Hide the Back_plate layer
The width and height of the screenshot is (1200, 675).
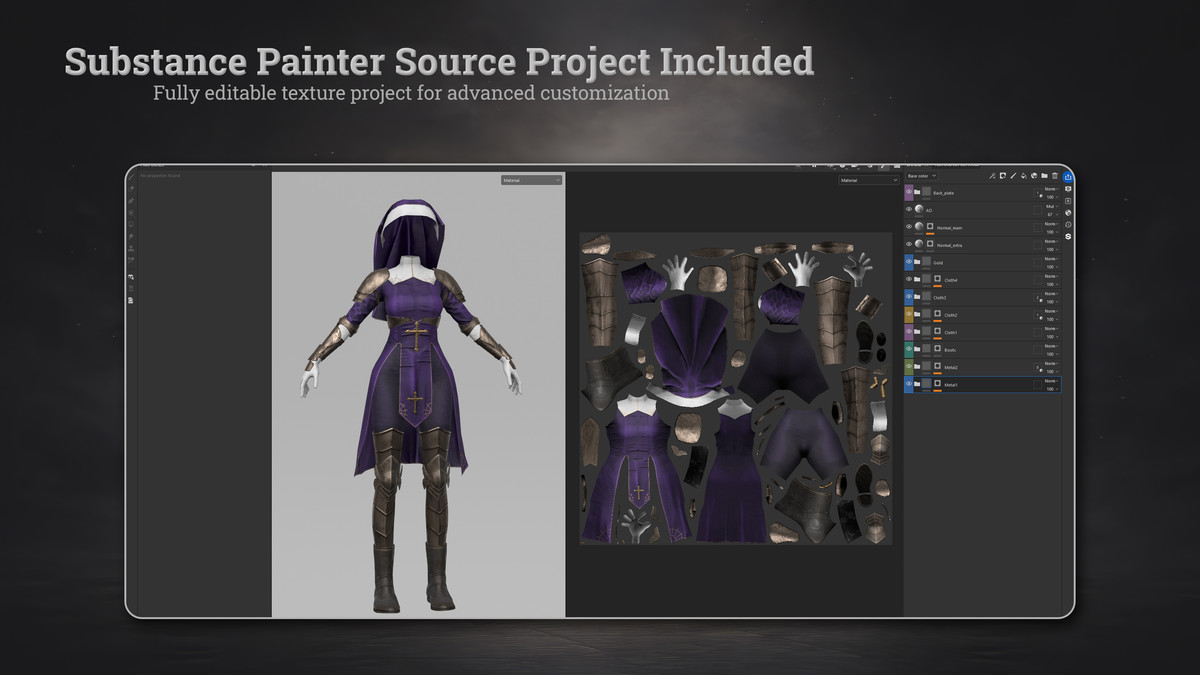click(909, 193)
